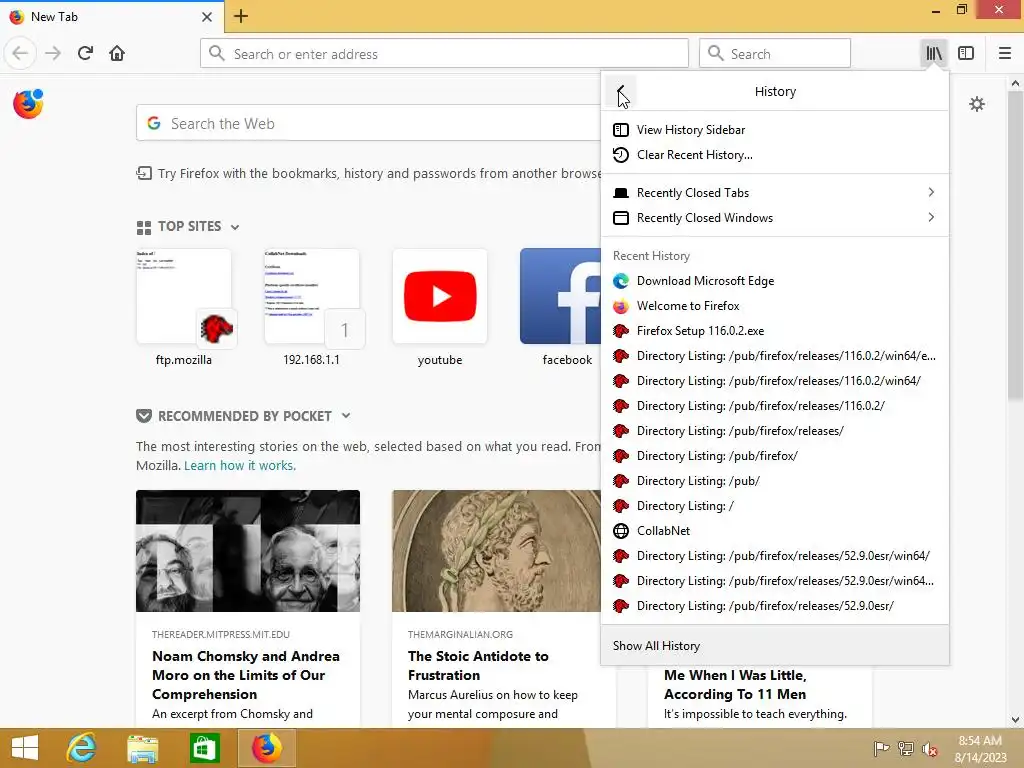The image size is (1024, 768).
Task: Click the Top Sites grid icon
Action: click(144, 227)
